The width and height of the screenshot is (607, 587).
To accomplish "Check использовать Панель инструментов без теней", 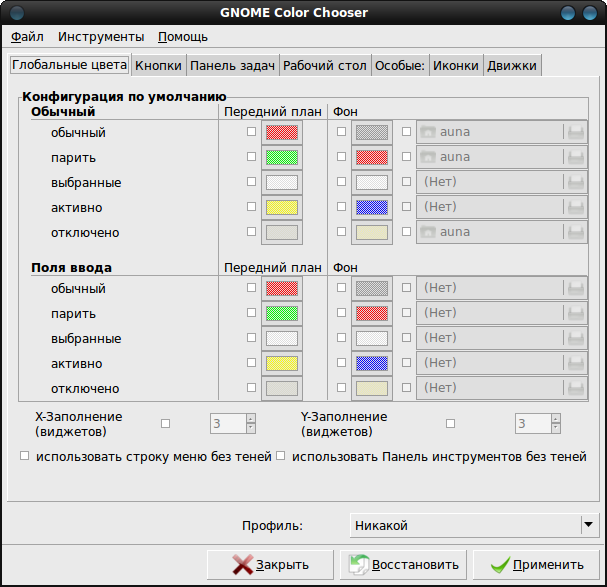I will 281,456.
